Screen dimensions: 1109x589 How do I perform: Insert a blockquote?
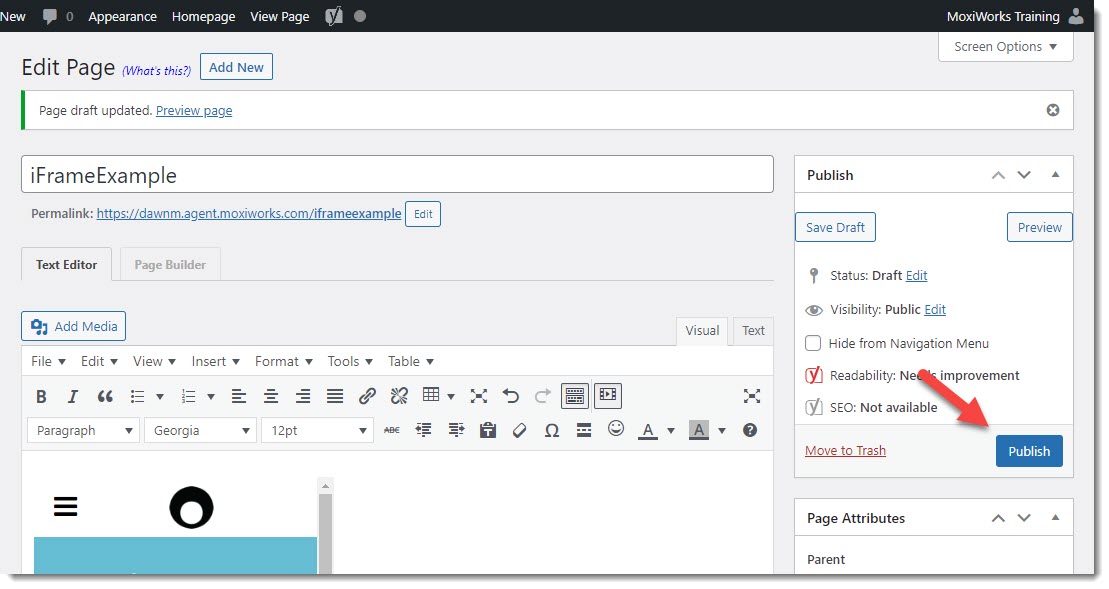(x=105, y=396)
